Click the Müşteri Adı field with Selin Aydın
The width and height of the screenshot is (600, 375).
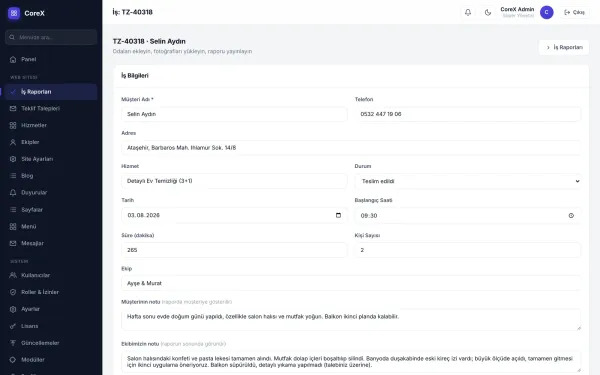234,114
